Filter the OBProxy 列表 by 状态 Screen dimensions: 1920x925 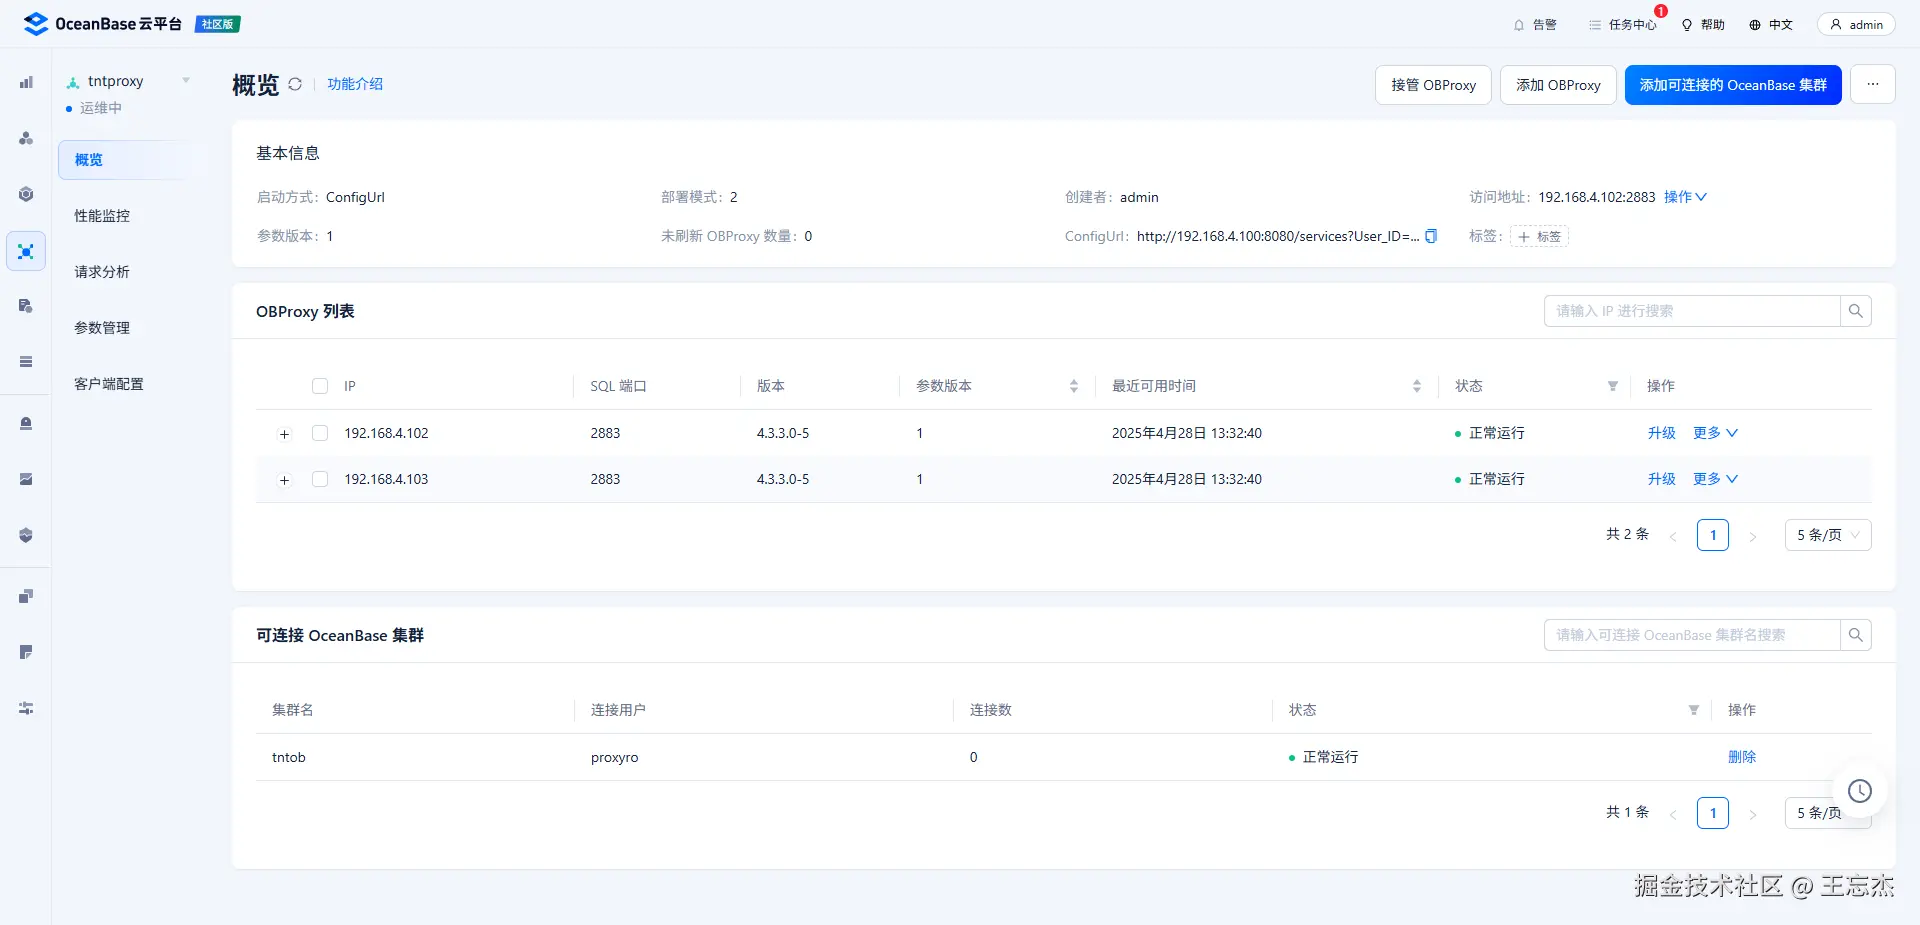click(1613, 386)
